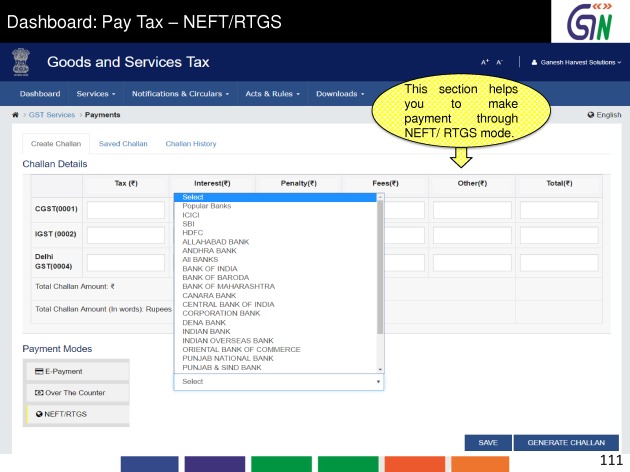Decrease font size with A- control

click(499, 62)
